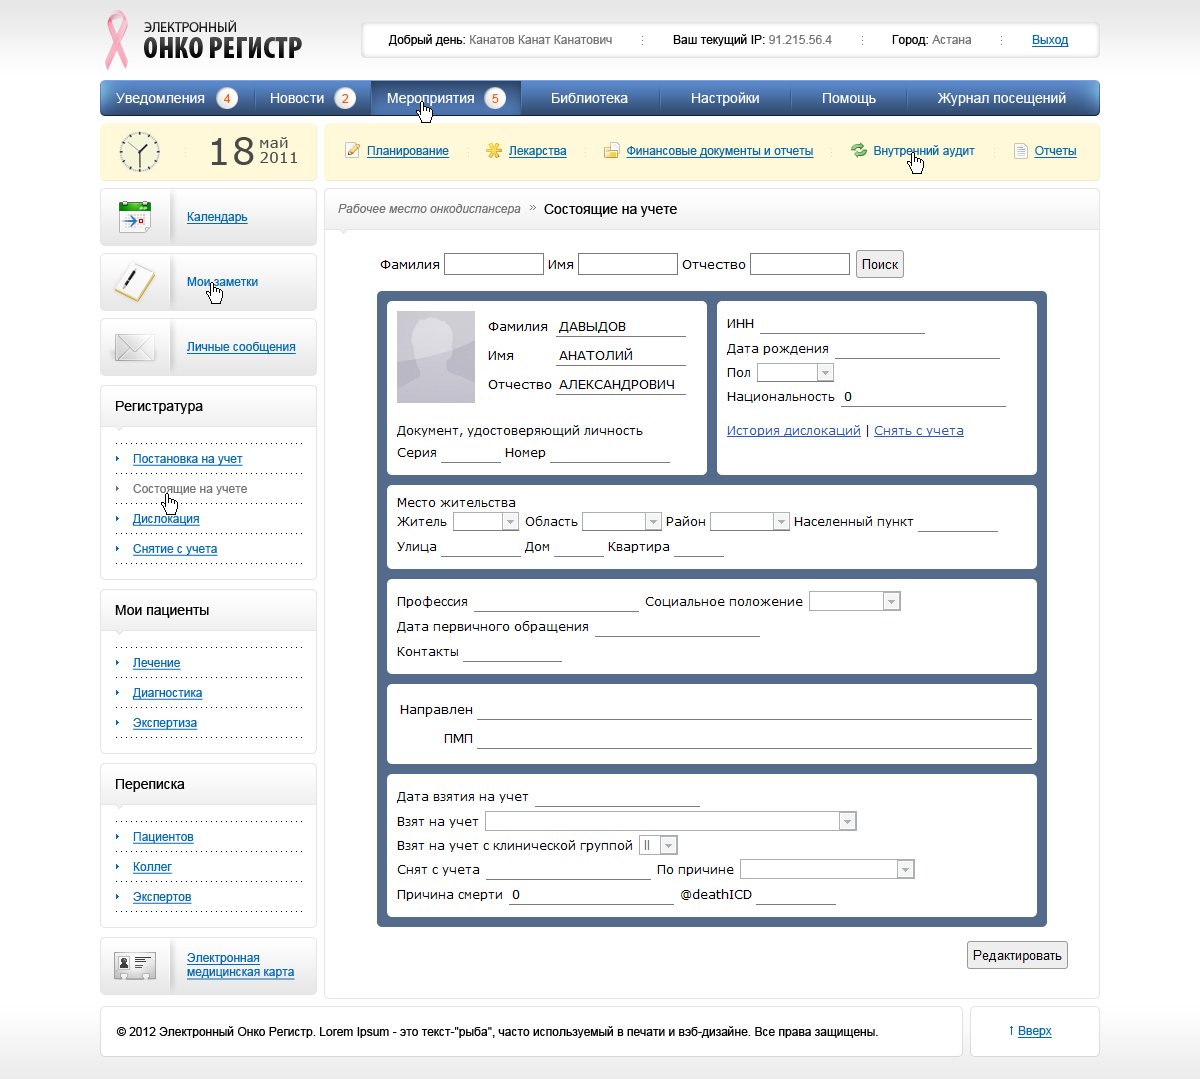
Task: Open the История дислокаций link
Action: coord(794,431)
